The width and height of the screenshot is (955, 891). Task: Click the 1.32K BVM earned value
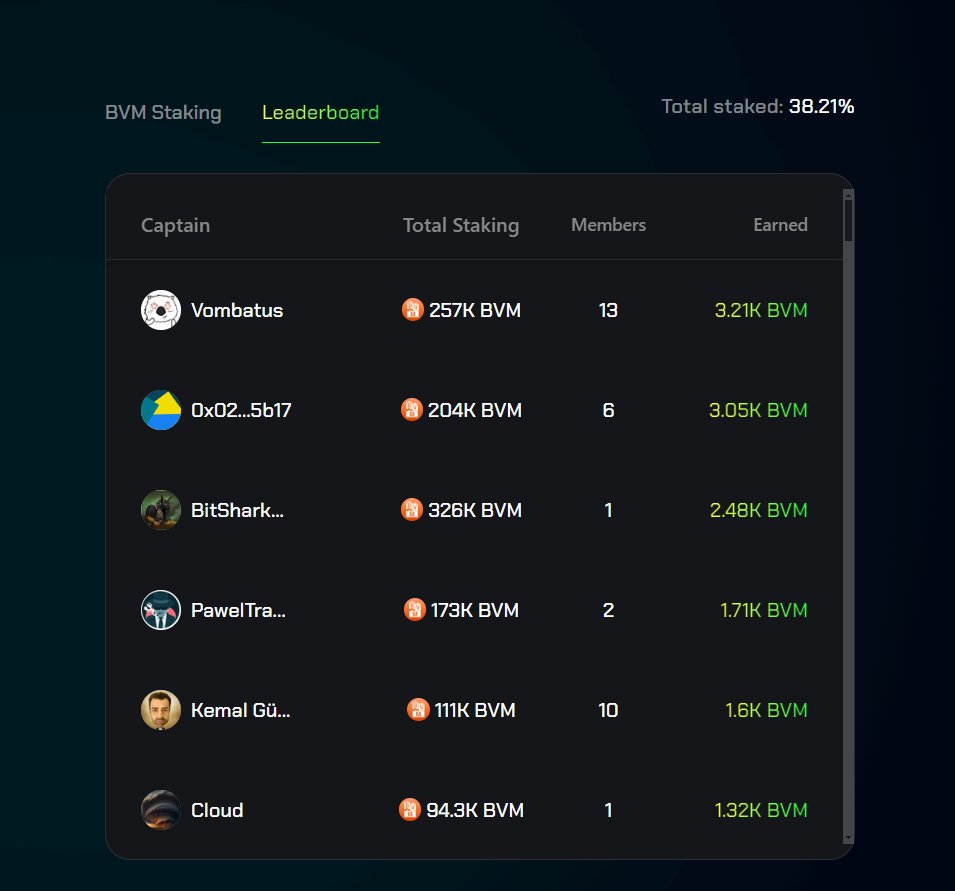pyautogui.click(x=761, y=810)
